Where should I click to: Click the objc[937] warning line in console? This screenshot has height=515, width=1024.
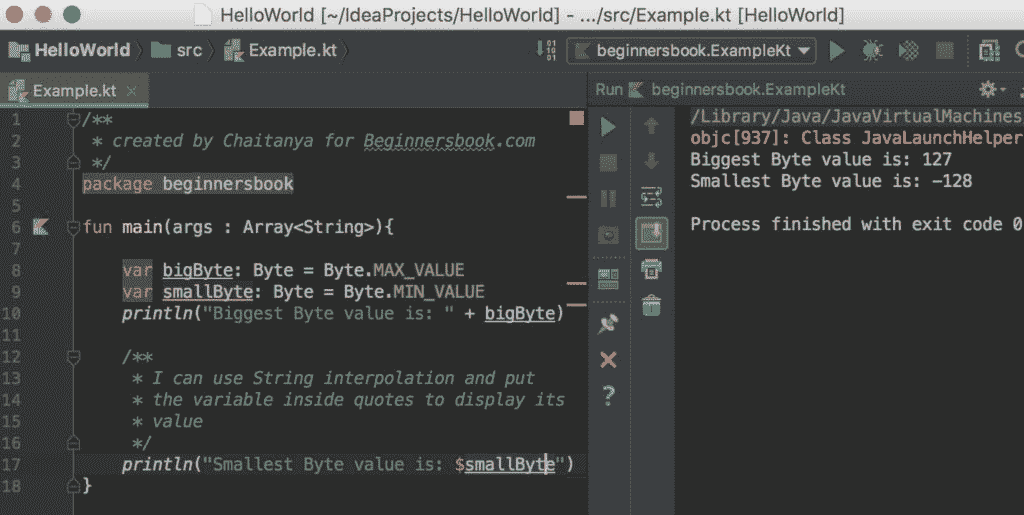click(856, 138)
